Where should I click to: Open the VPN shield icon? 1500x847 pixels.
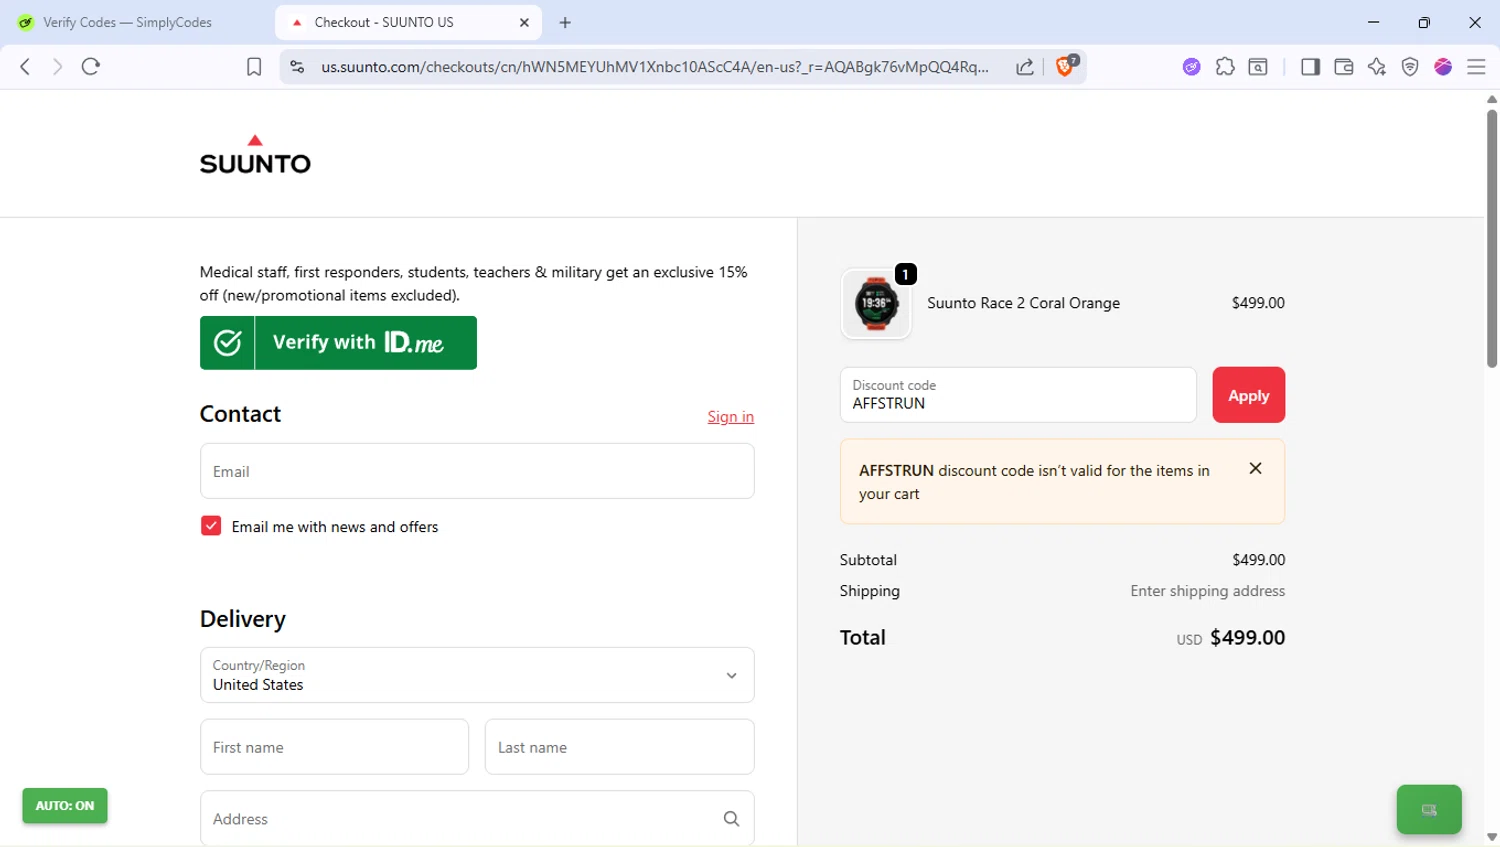[x=1410, y=67]
